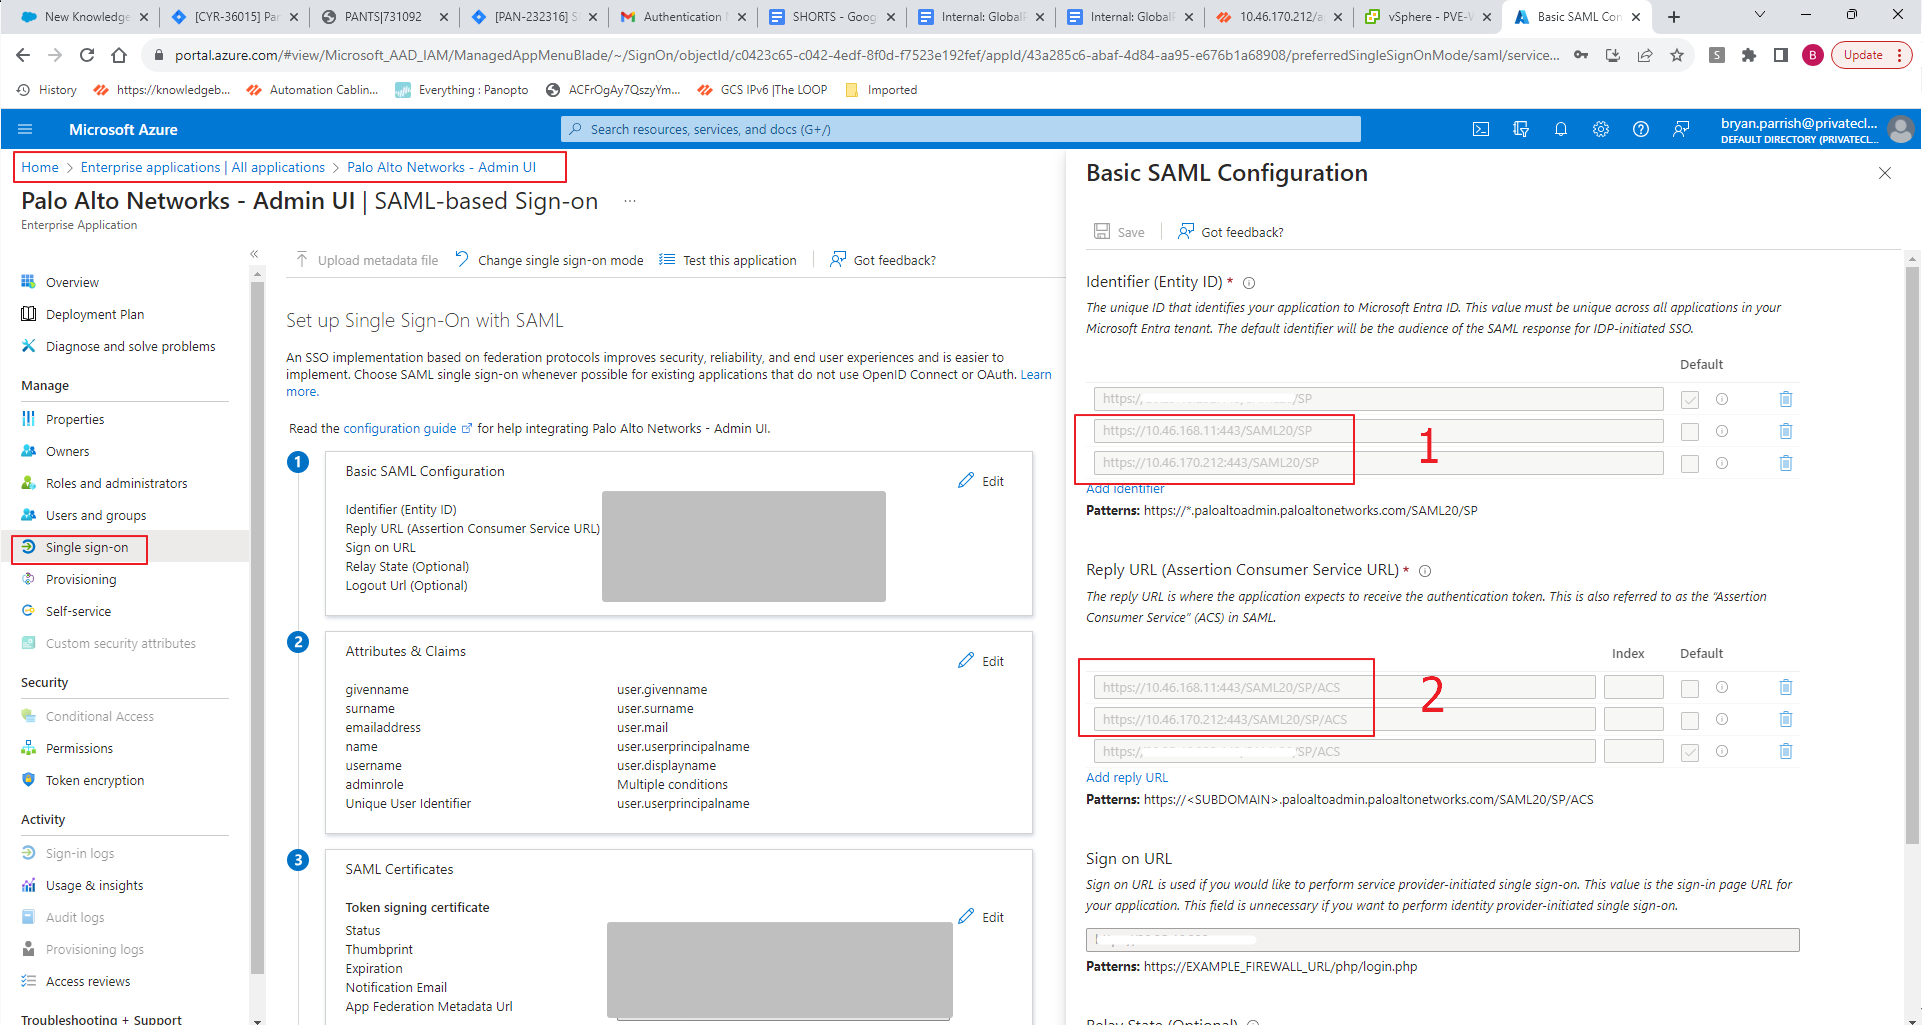This screenshot has height=1025, width=1922.
Task: Go to browser home page
Action: tap(119, 55)
